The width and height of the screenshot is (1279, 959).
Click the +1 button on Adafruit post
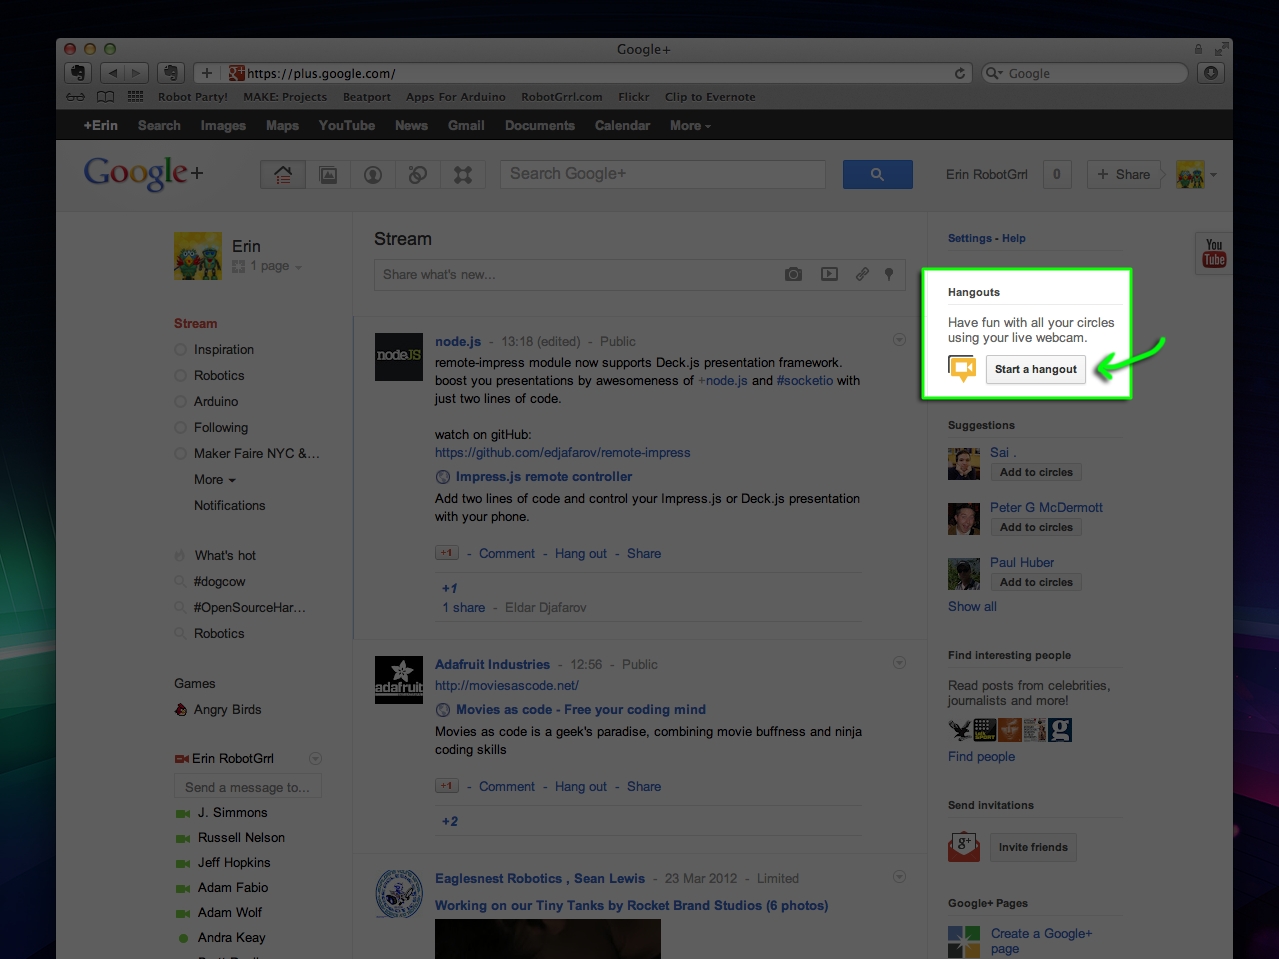447,786
